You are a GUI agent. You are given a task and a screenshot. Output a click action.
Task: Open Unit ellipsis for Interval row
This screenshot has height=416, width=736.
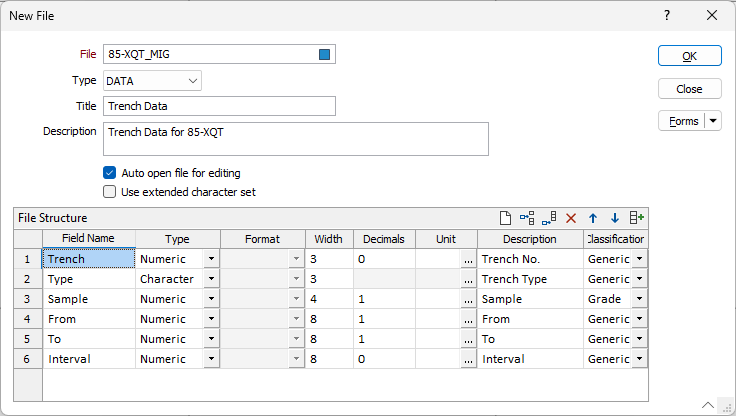tap(468, 359)
